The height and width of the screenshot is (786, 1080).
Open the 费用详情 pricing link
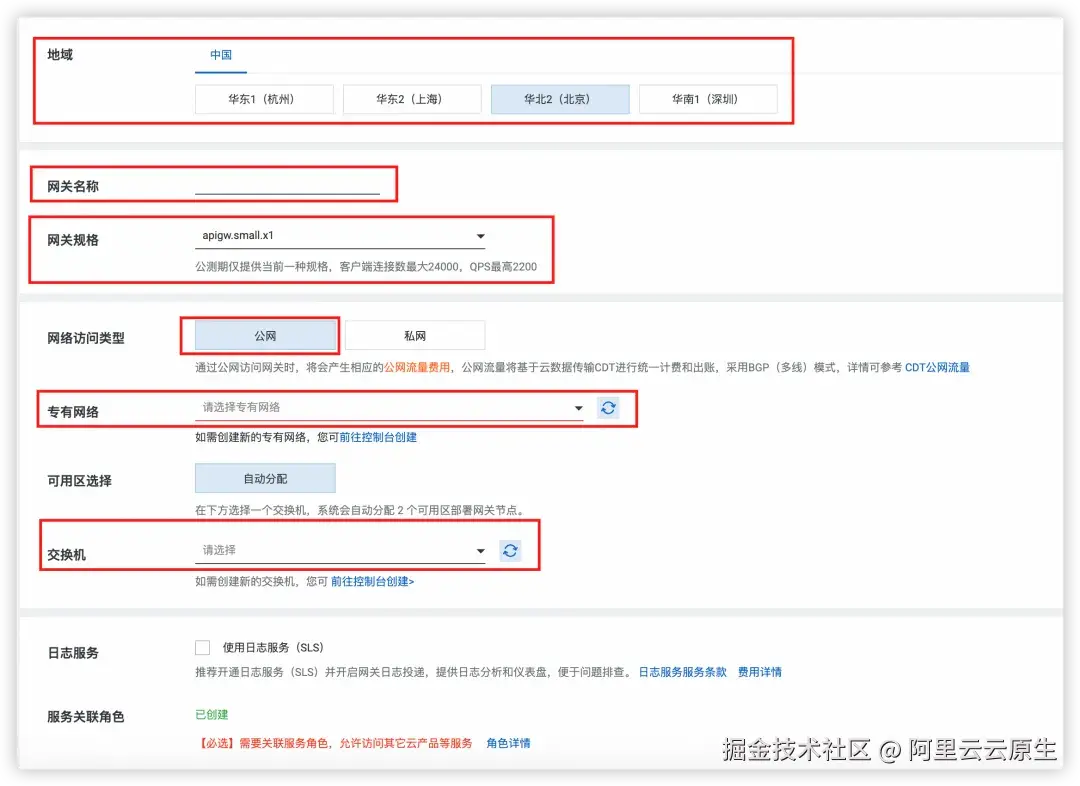click(x=761, y=672)
